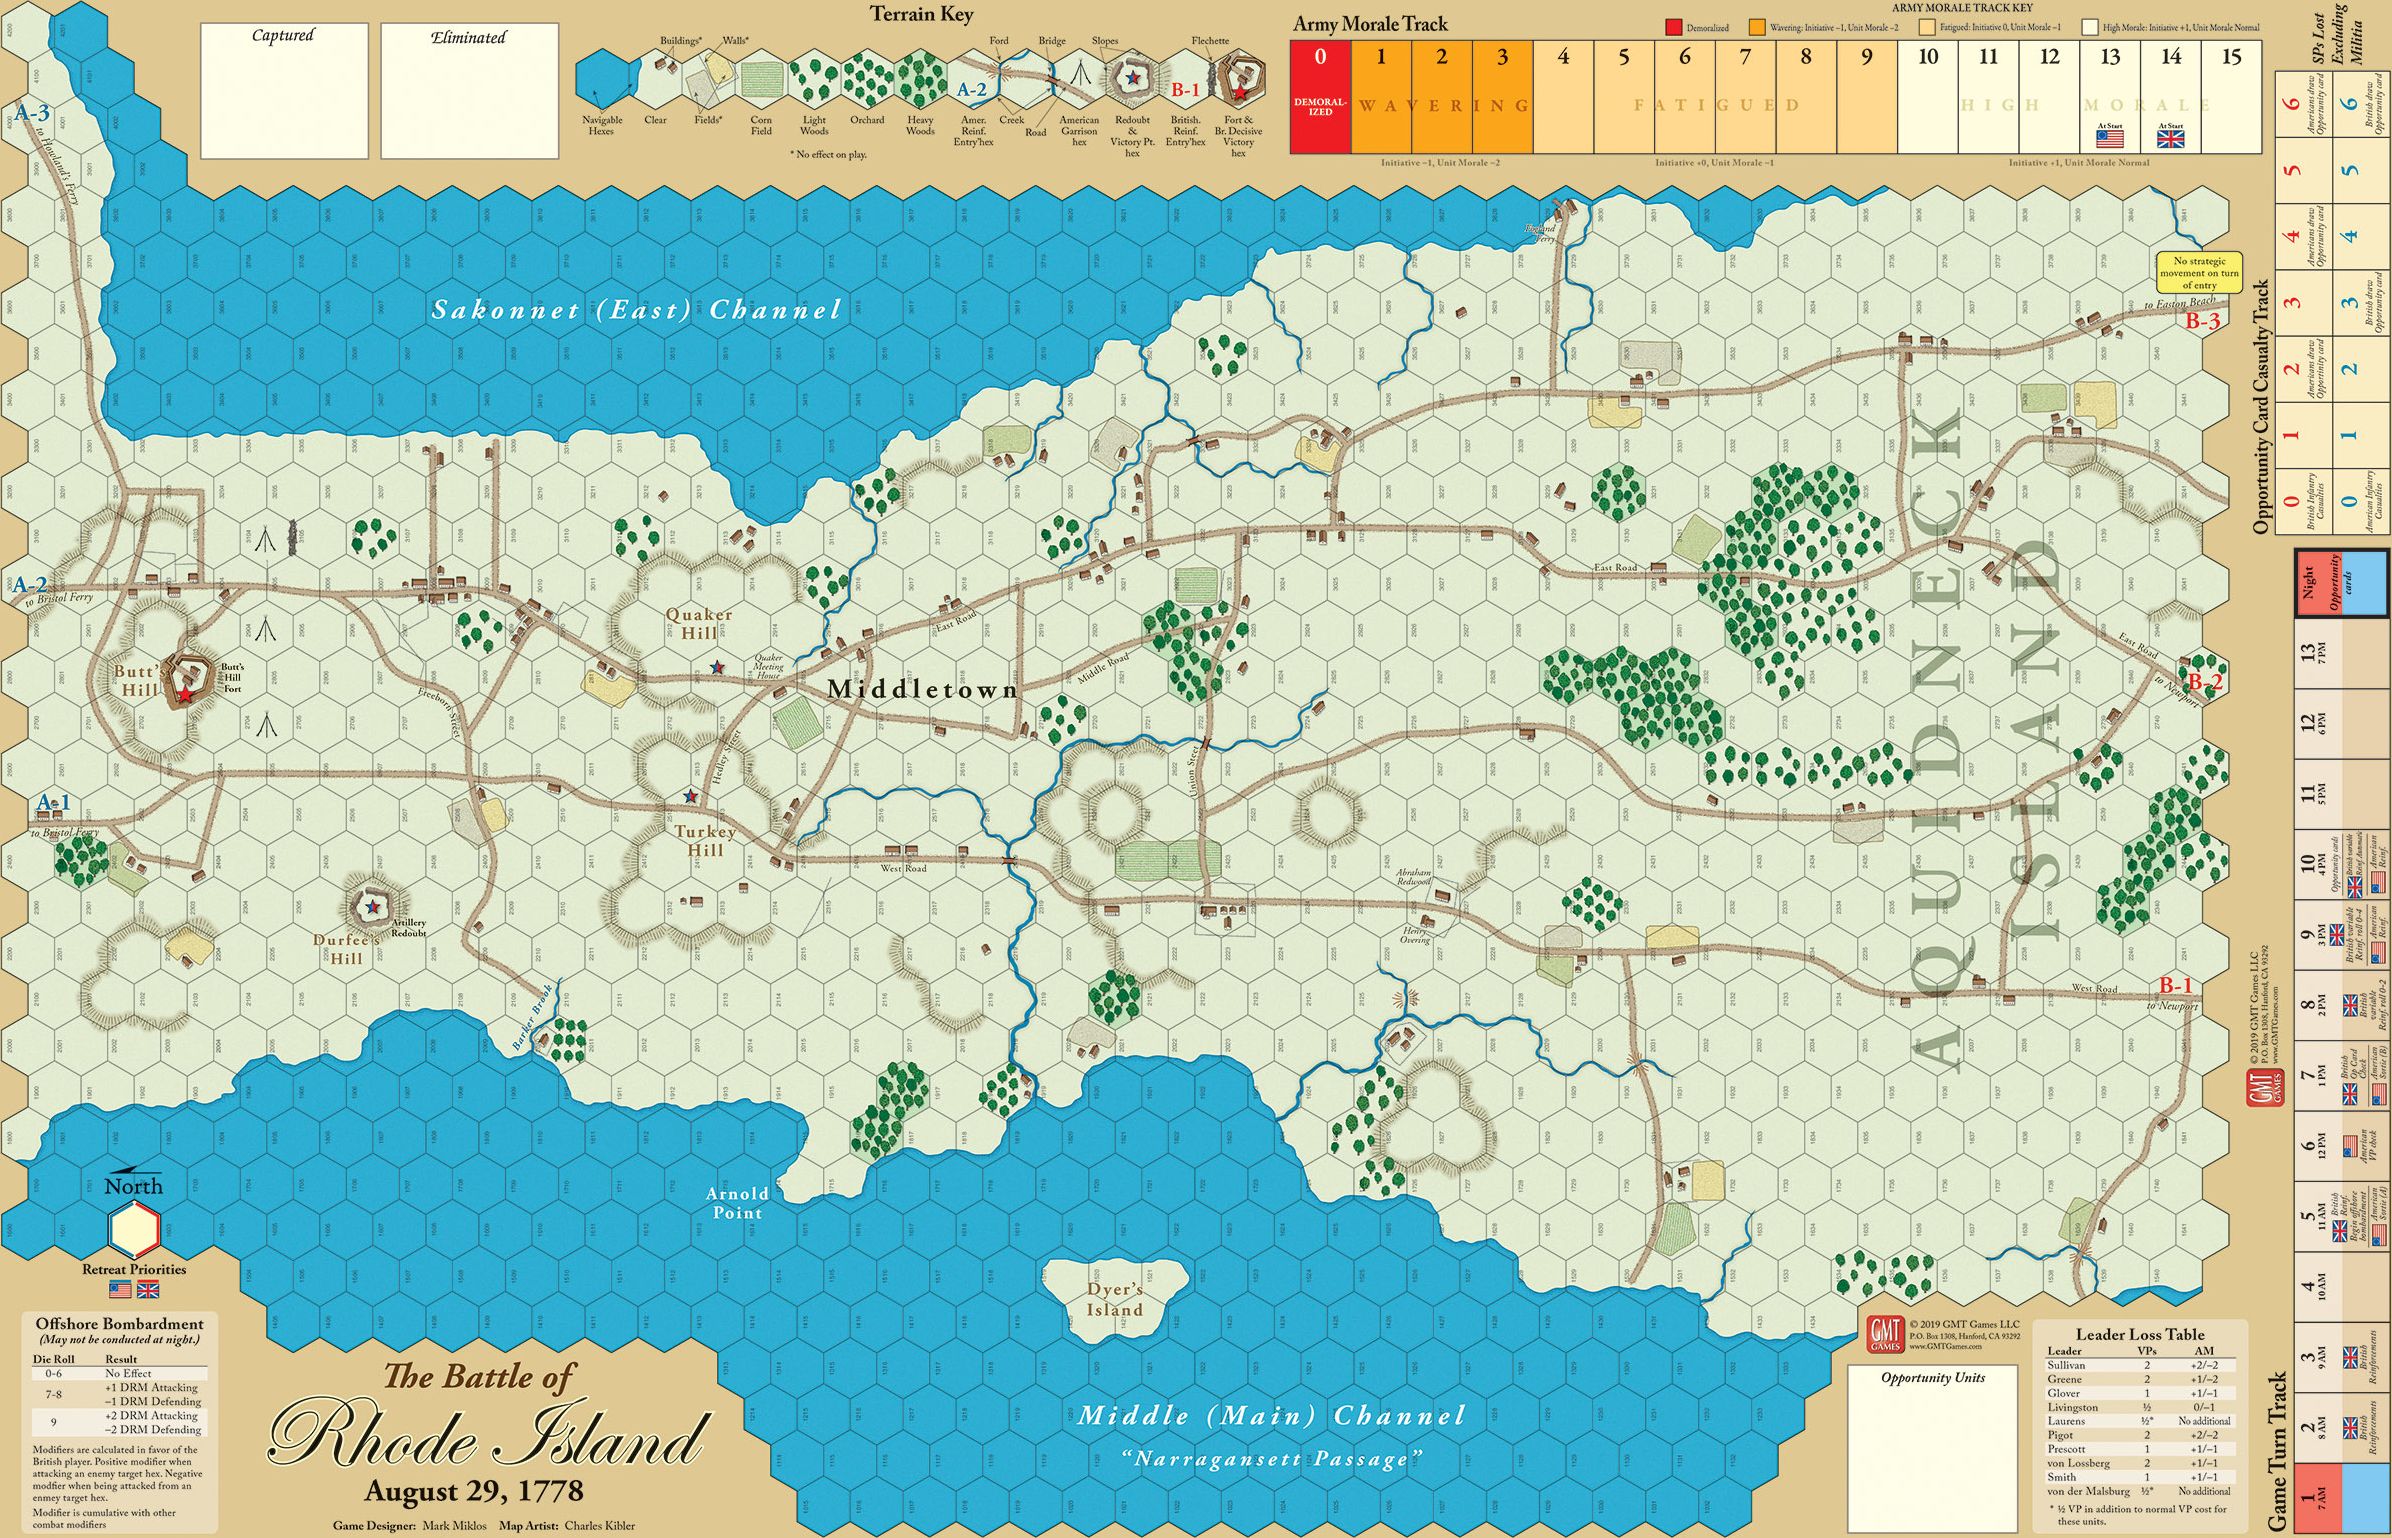Select the Redoubt & Victory Pt. key hex
Image resolution: width=2392 pixels, height=1538 pixels.
point(1132,79)
